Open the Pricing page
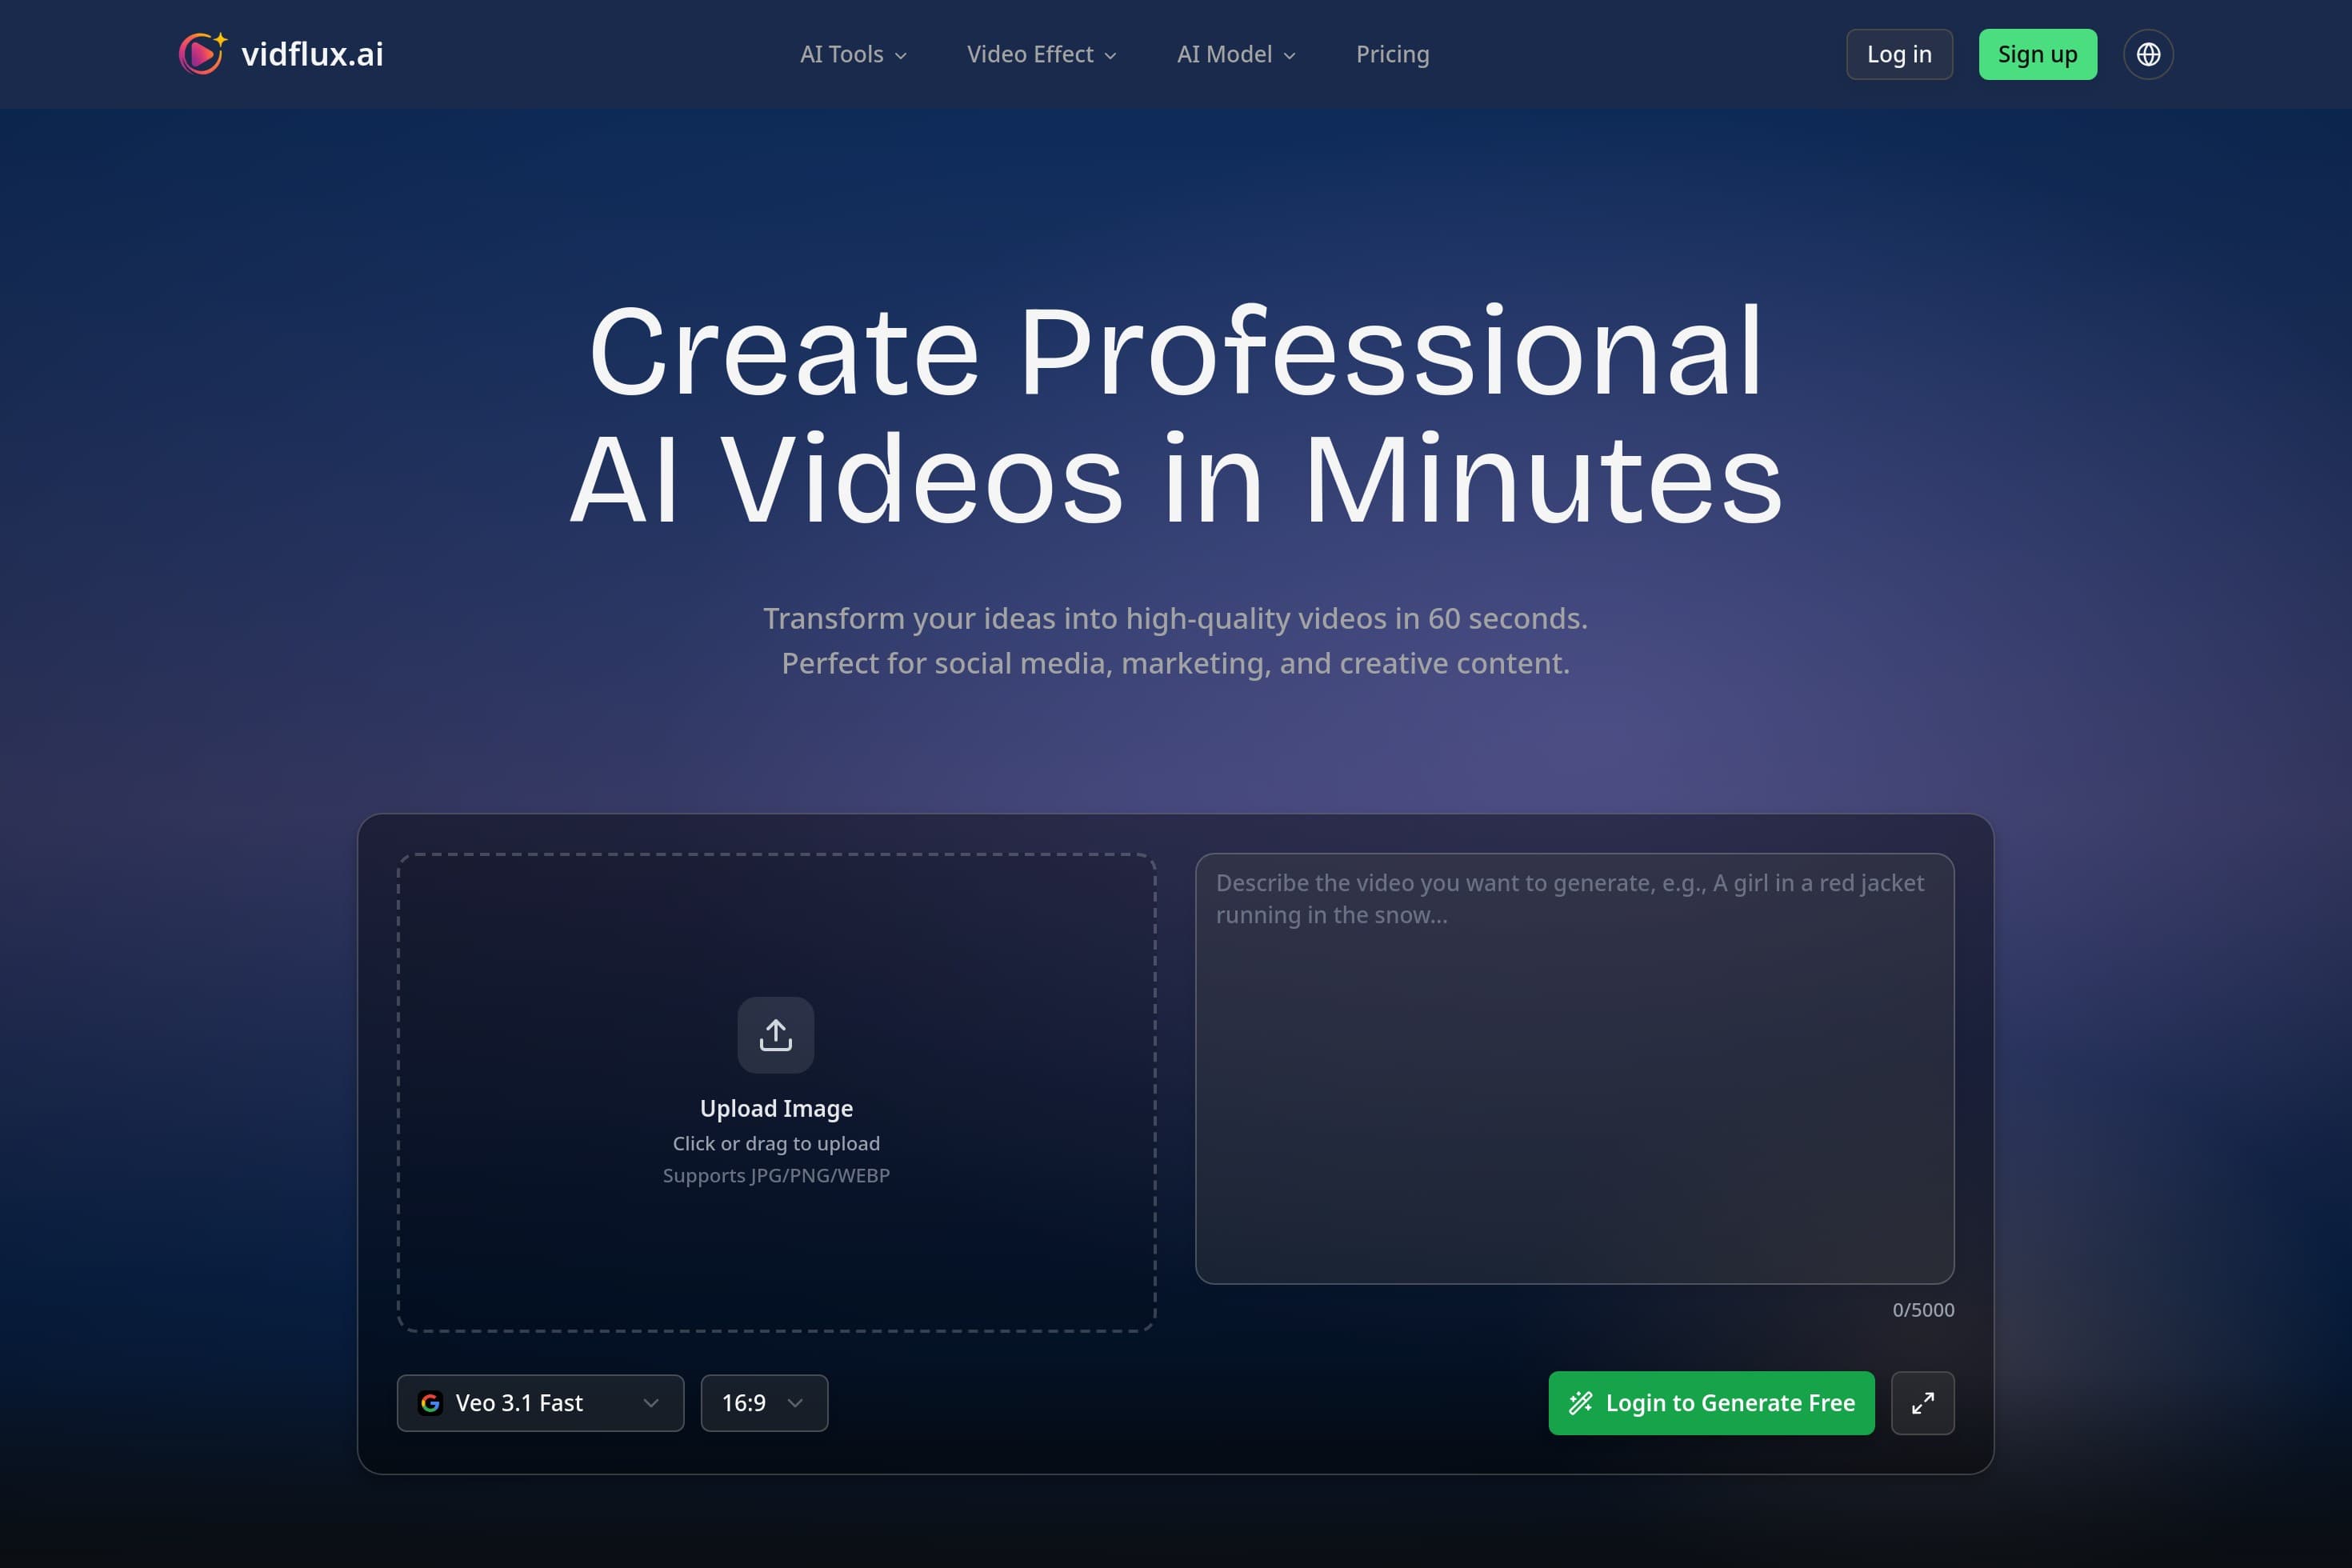The image size is (2352, 1568). point(1392,54)
